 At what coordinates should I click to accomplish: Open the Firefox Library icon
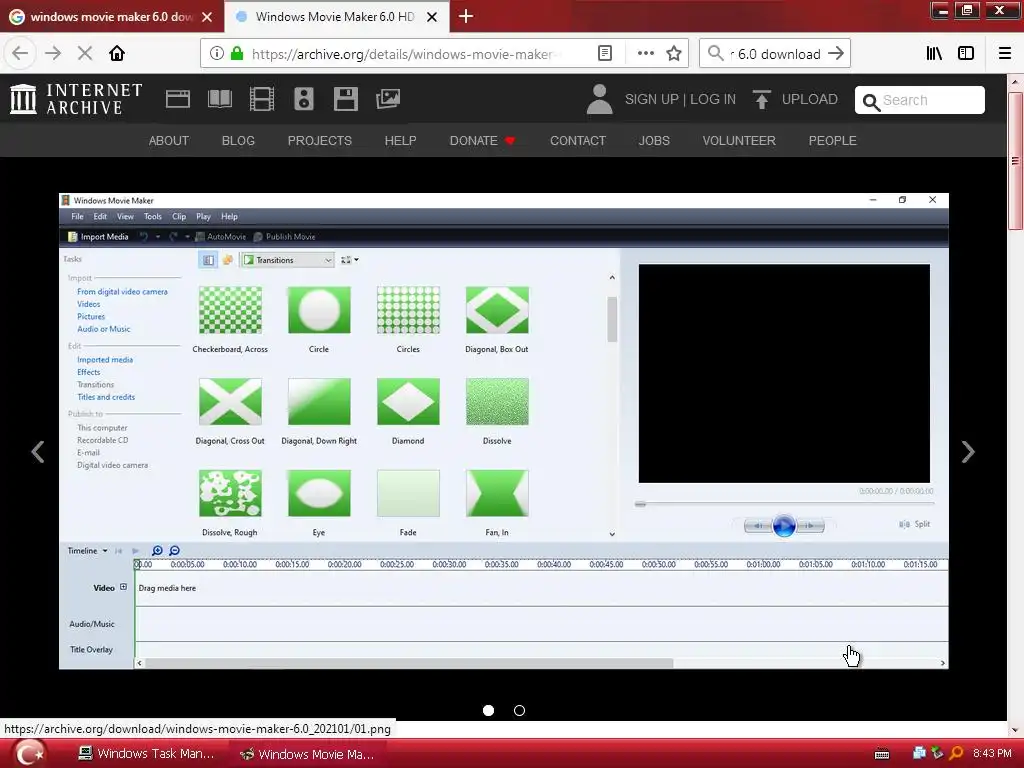pyautogui.click(x=934, y=53)
